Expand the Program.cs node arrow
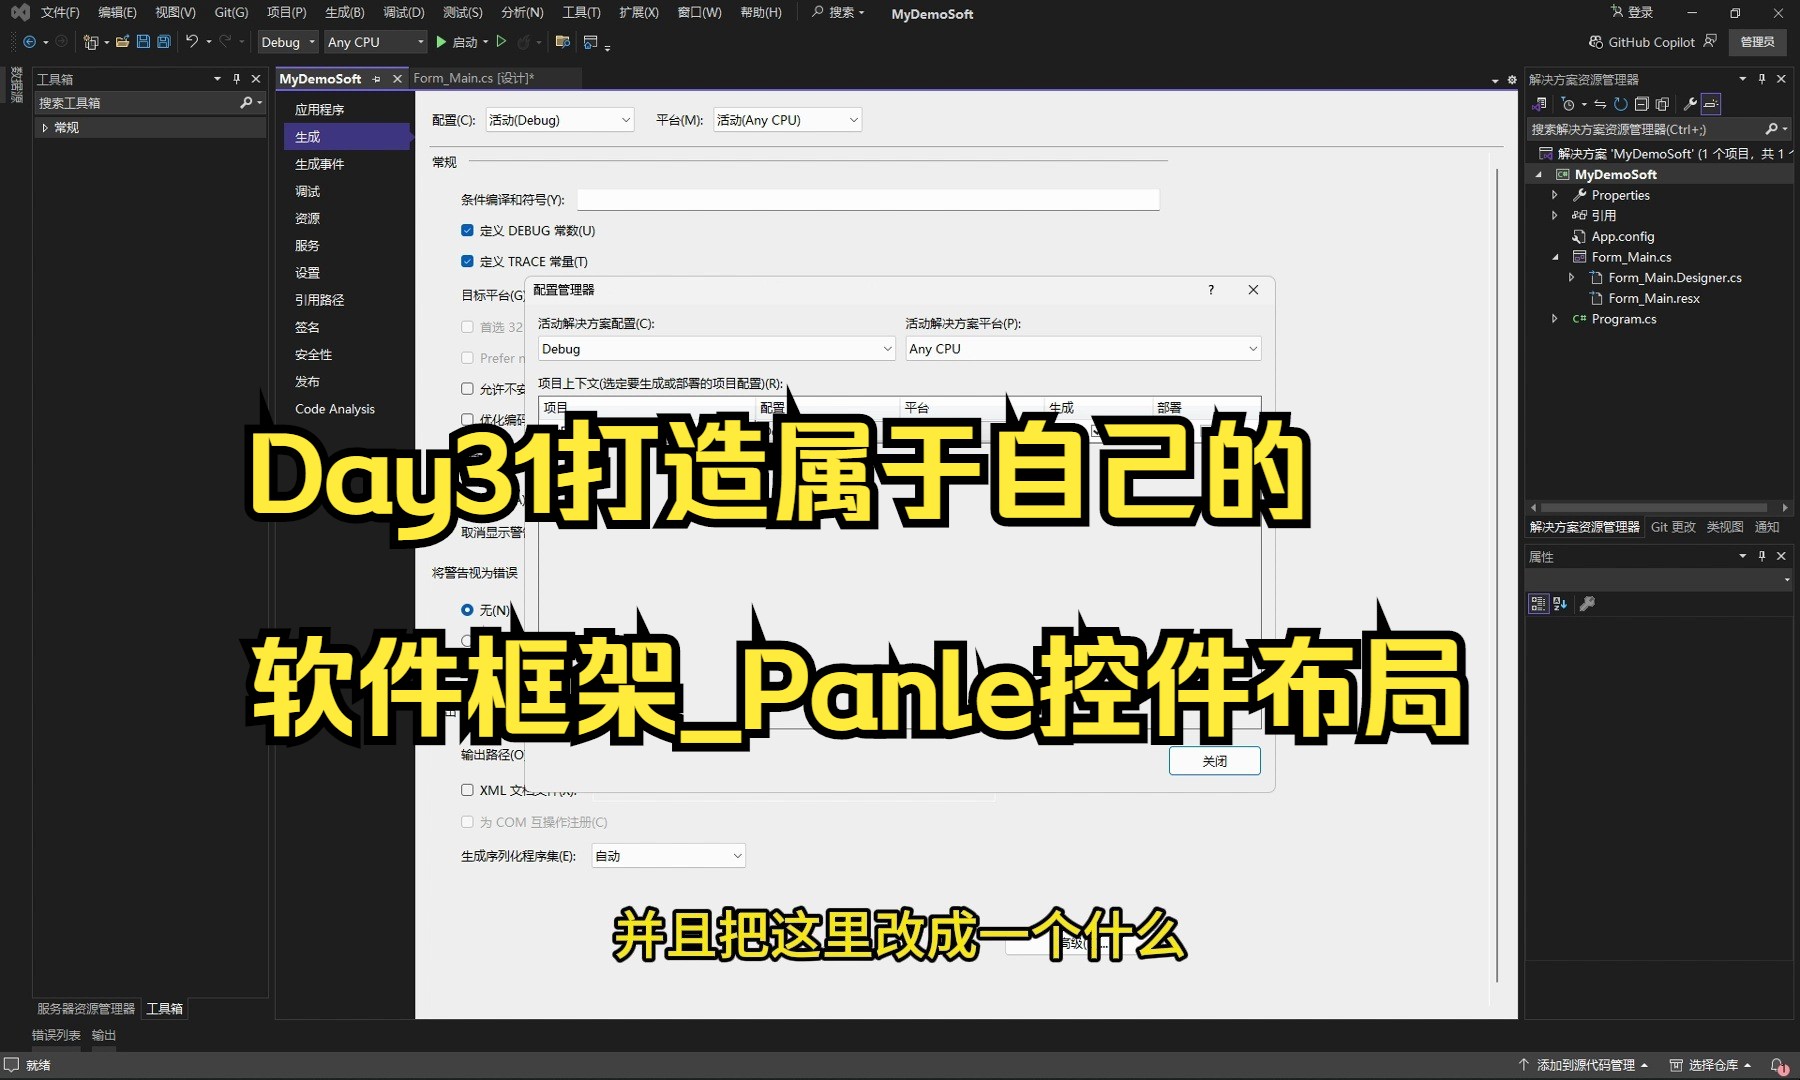This screenshot has width=1800, height=1080. (1554, 319)
